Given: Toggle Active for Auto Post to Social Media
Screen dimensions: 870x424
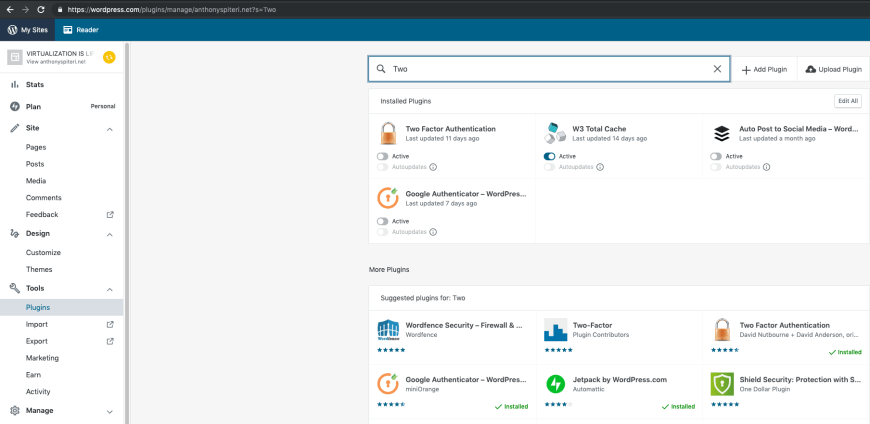Looking at the screenshot, I should pos(716,157).
